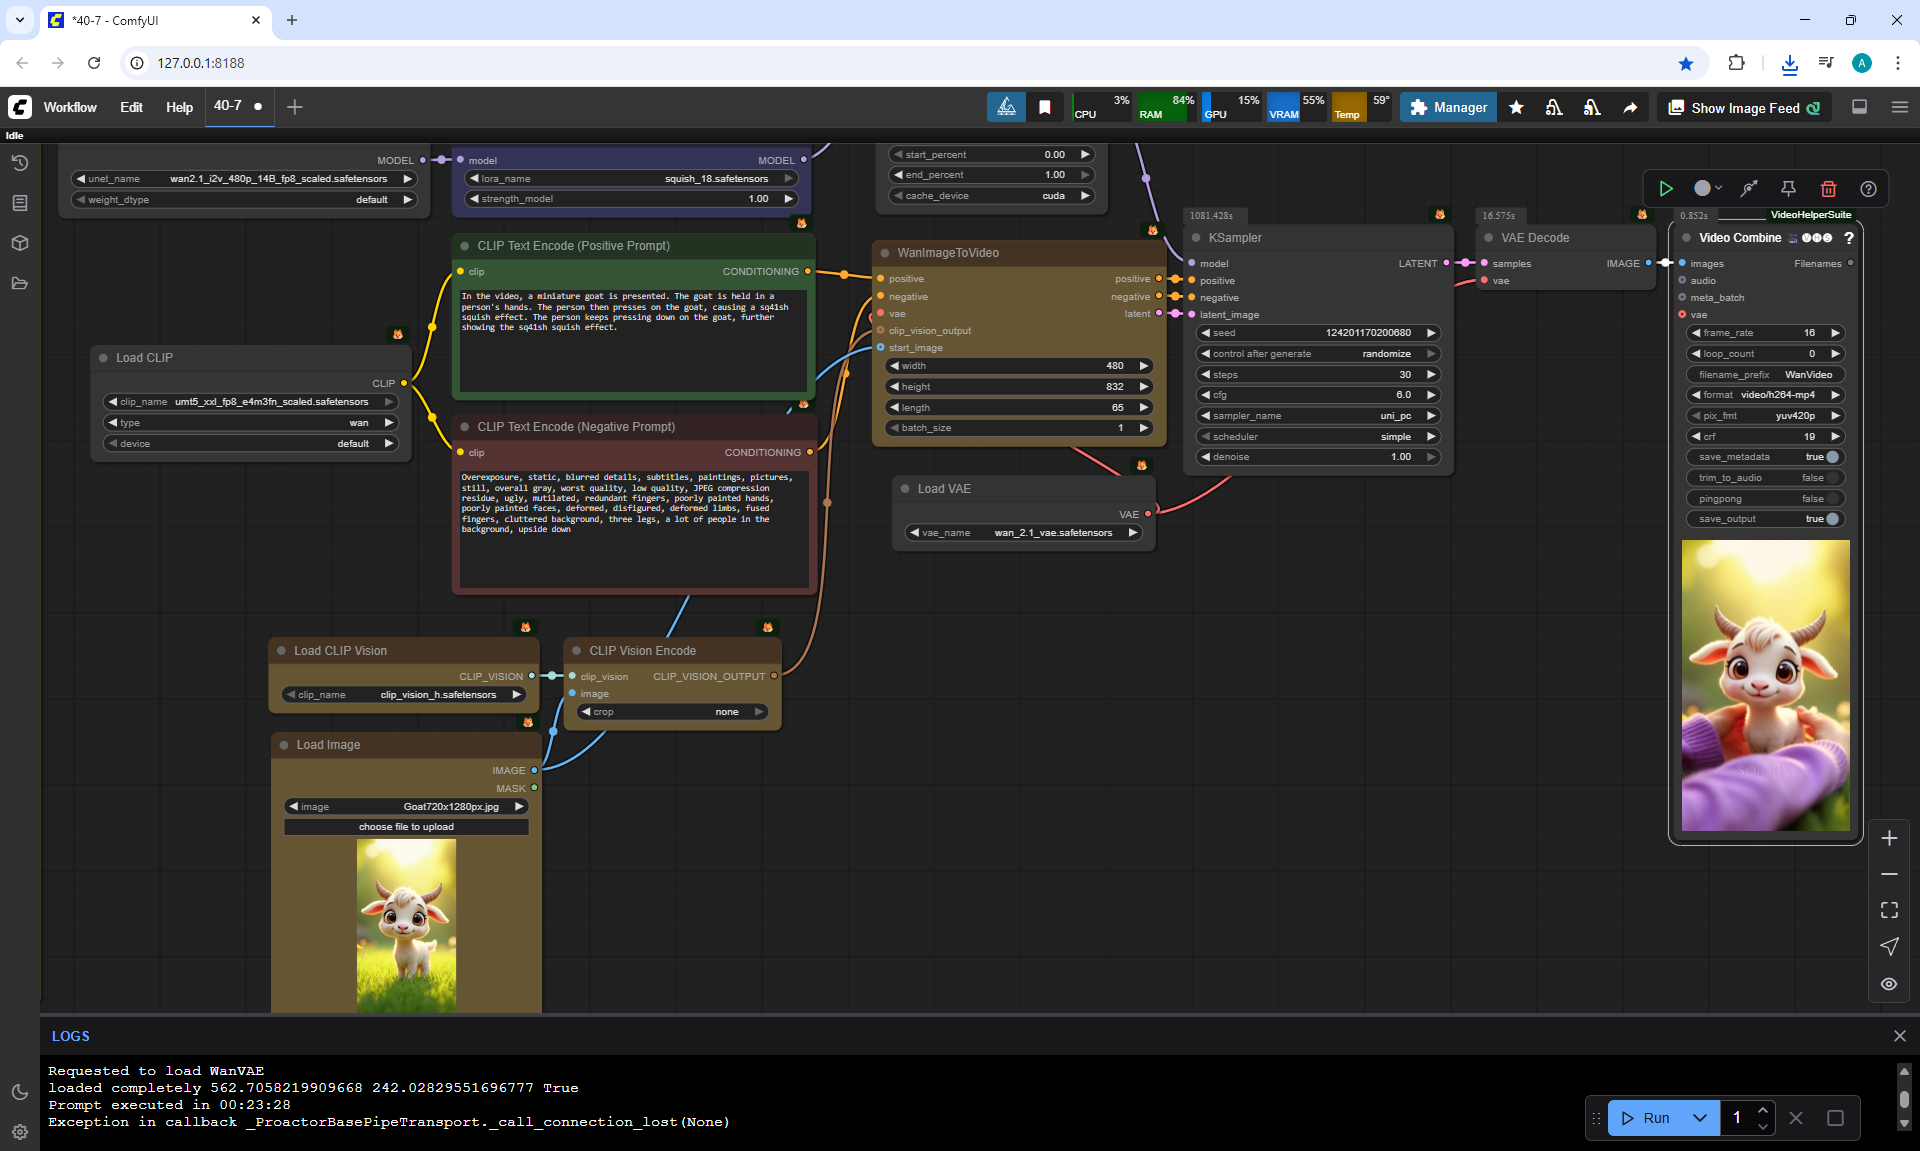Toggle save_output switch in Video Combine
Screen dimensions: 1920x1151
[x=1832, y=519]
